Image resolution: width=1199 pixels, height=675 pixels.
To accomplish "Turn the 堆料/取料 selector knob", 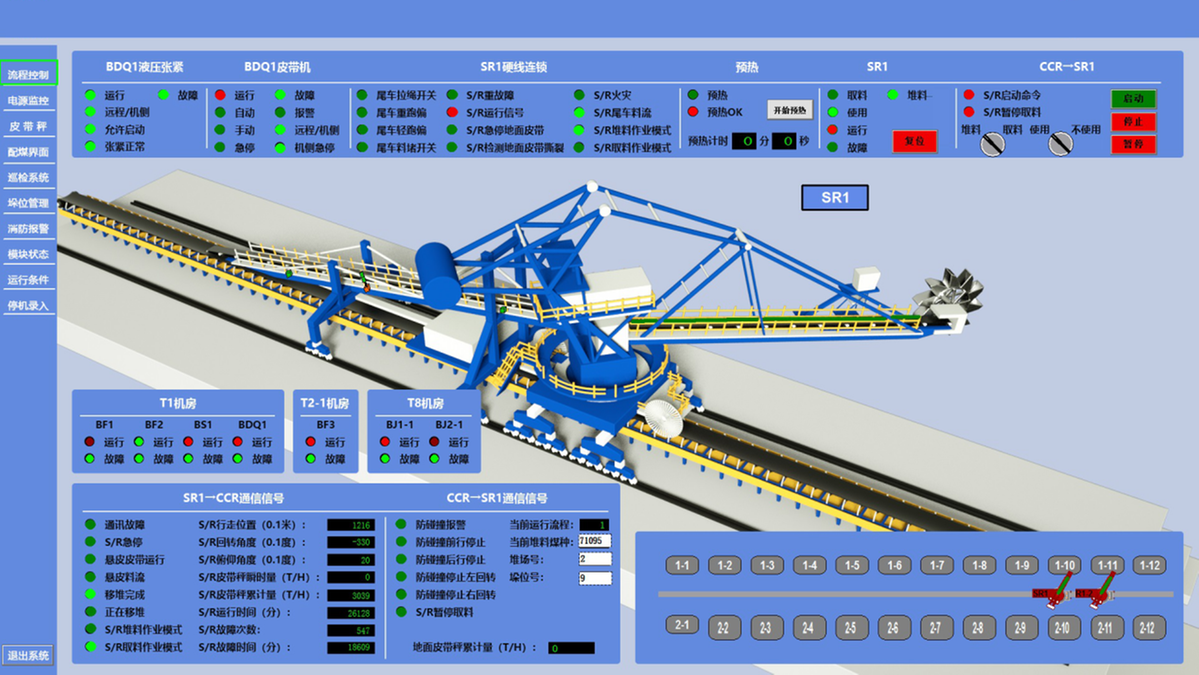I will click(x=991, y=145).
